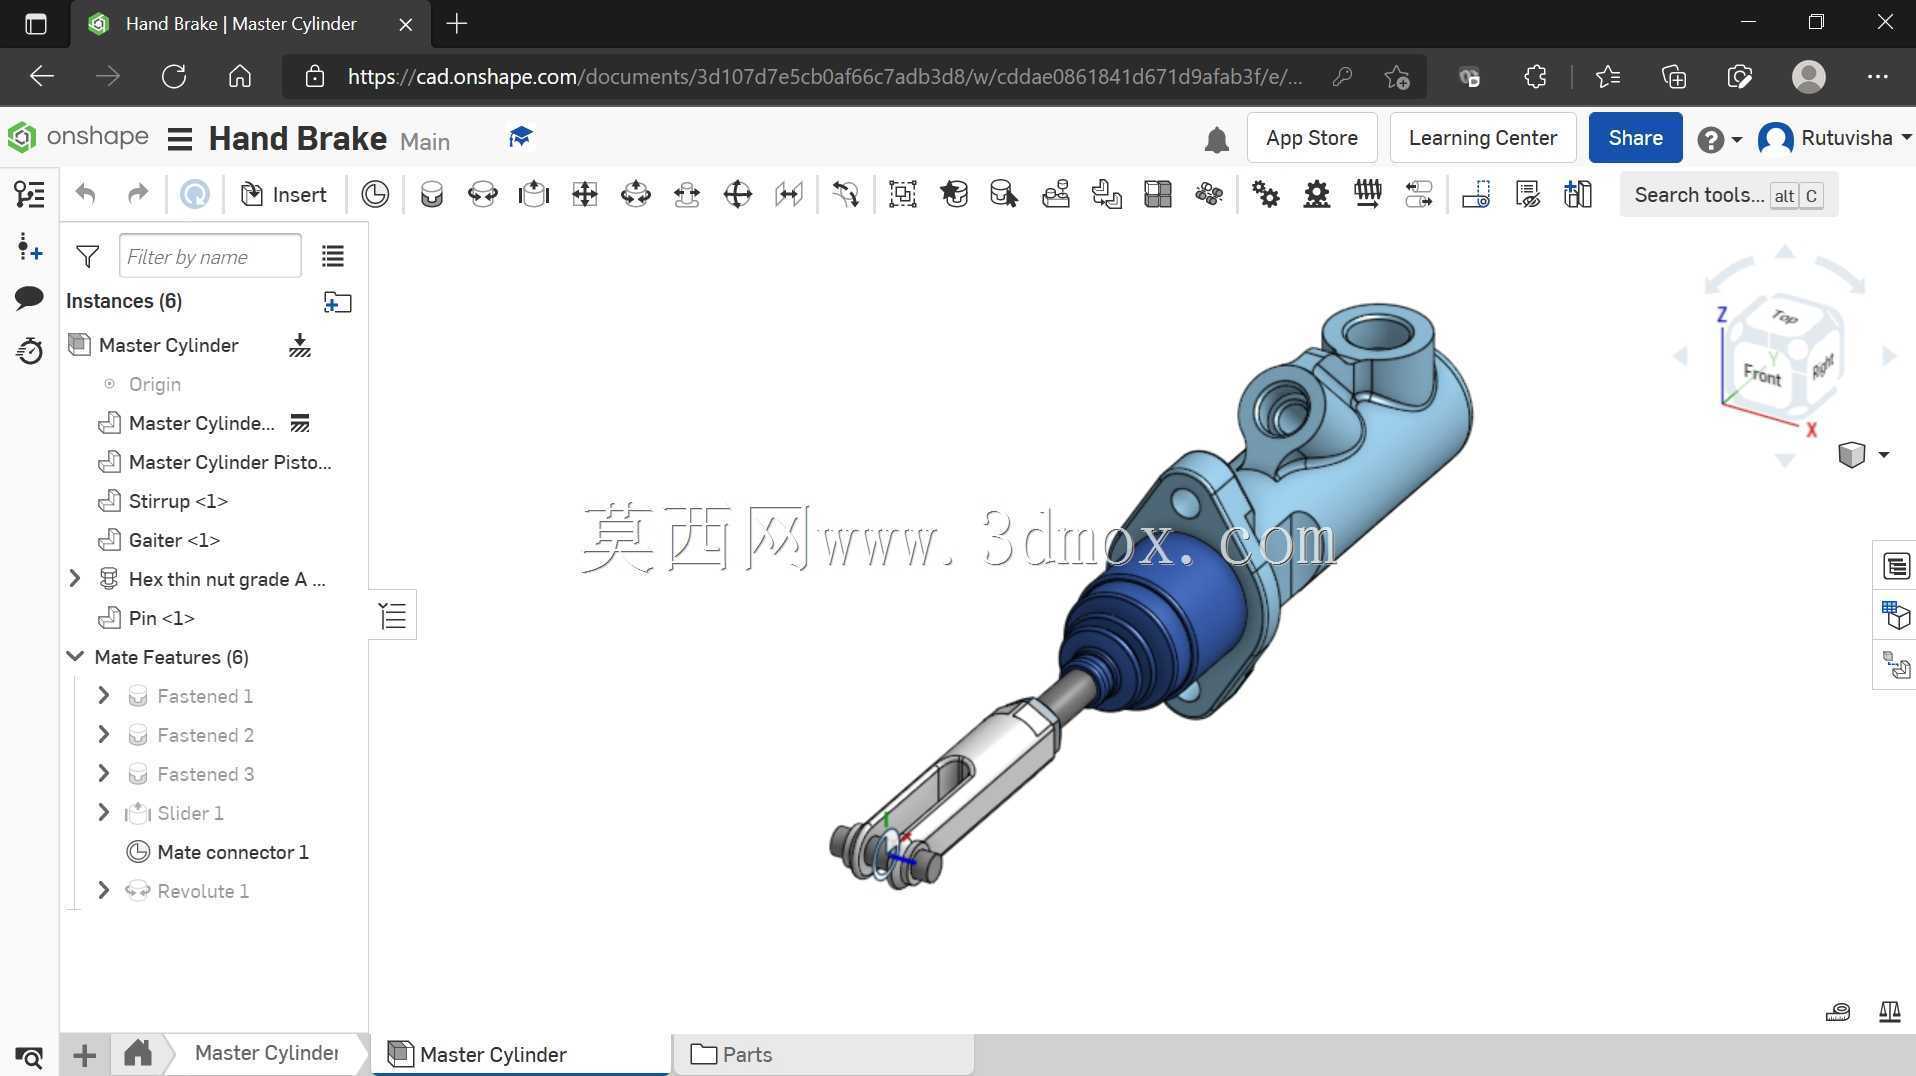Image resolution: width=1916 pixels, height=1076 pixels.
Task: Open the document hamburger menu
Action: point(180,139)
